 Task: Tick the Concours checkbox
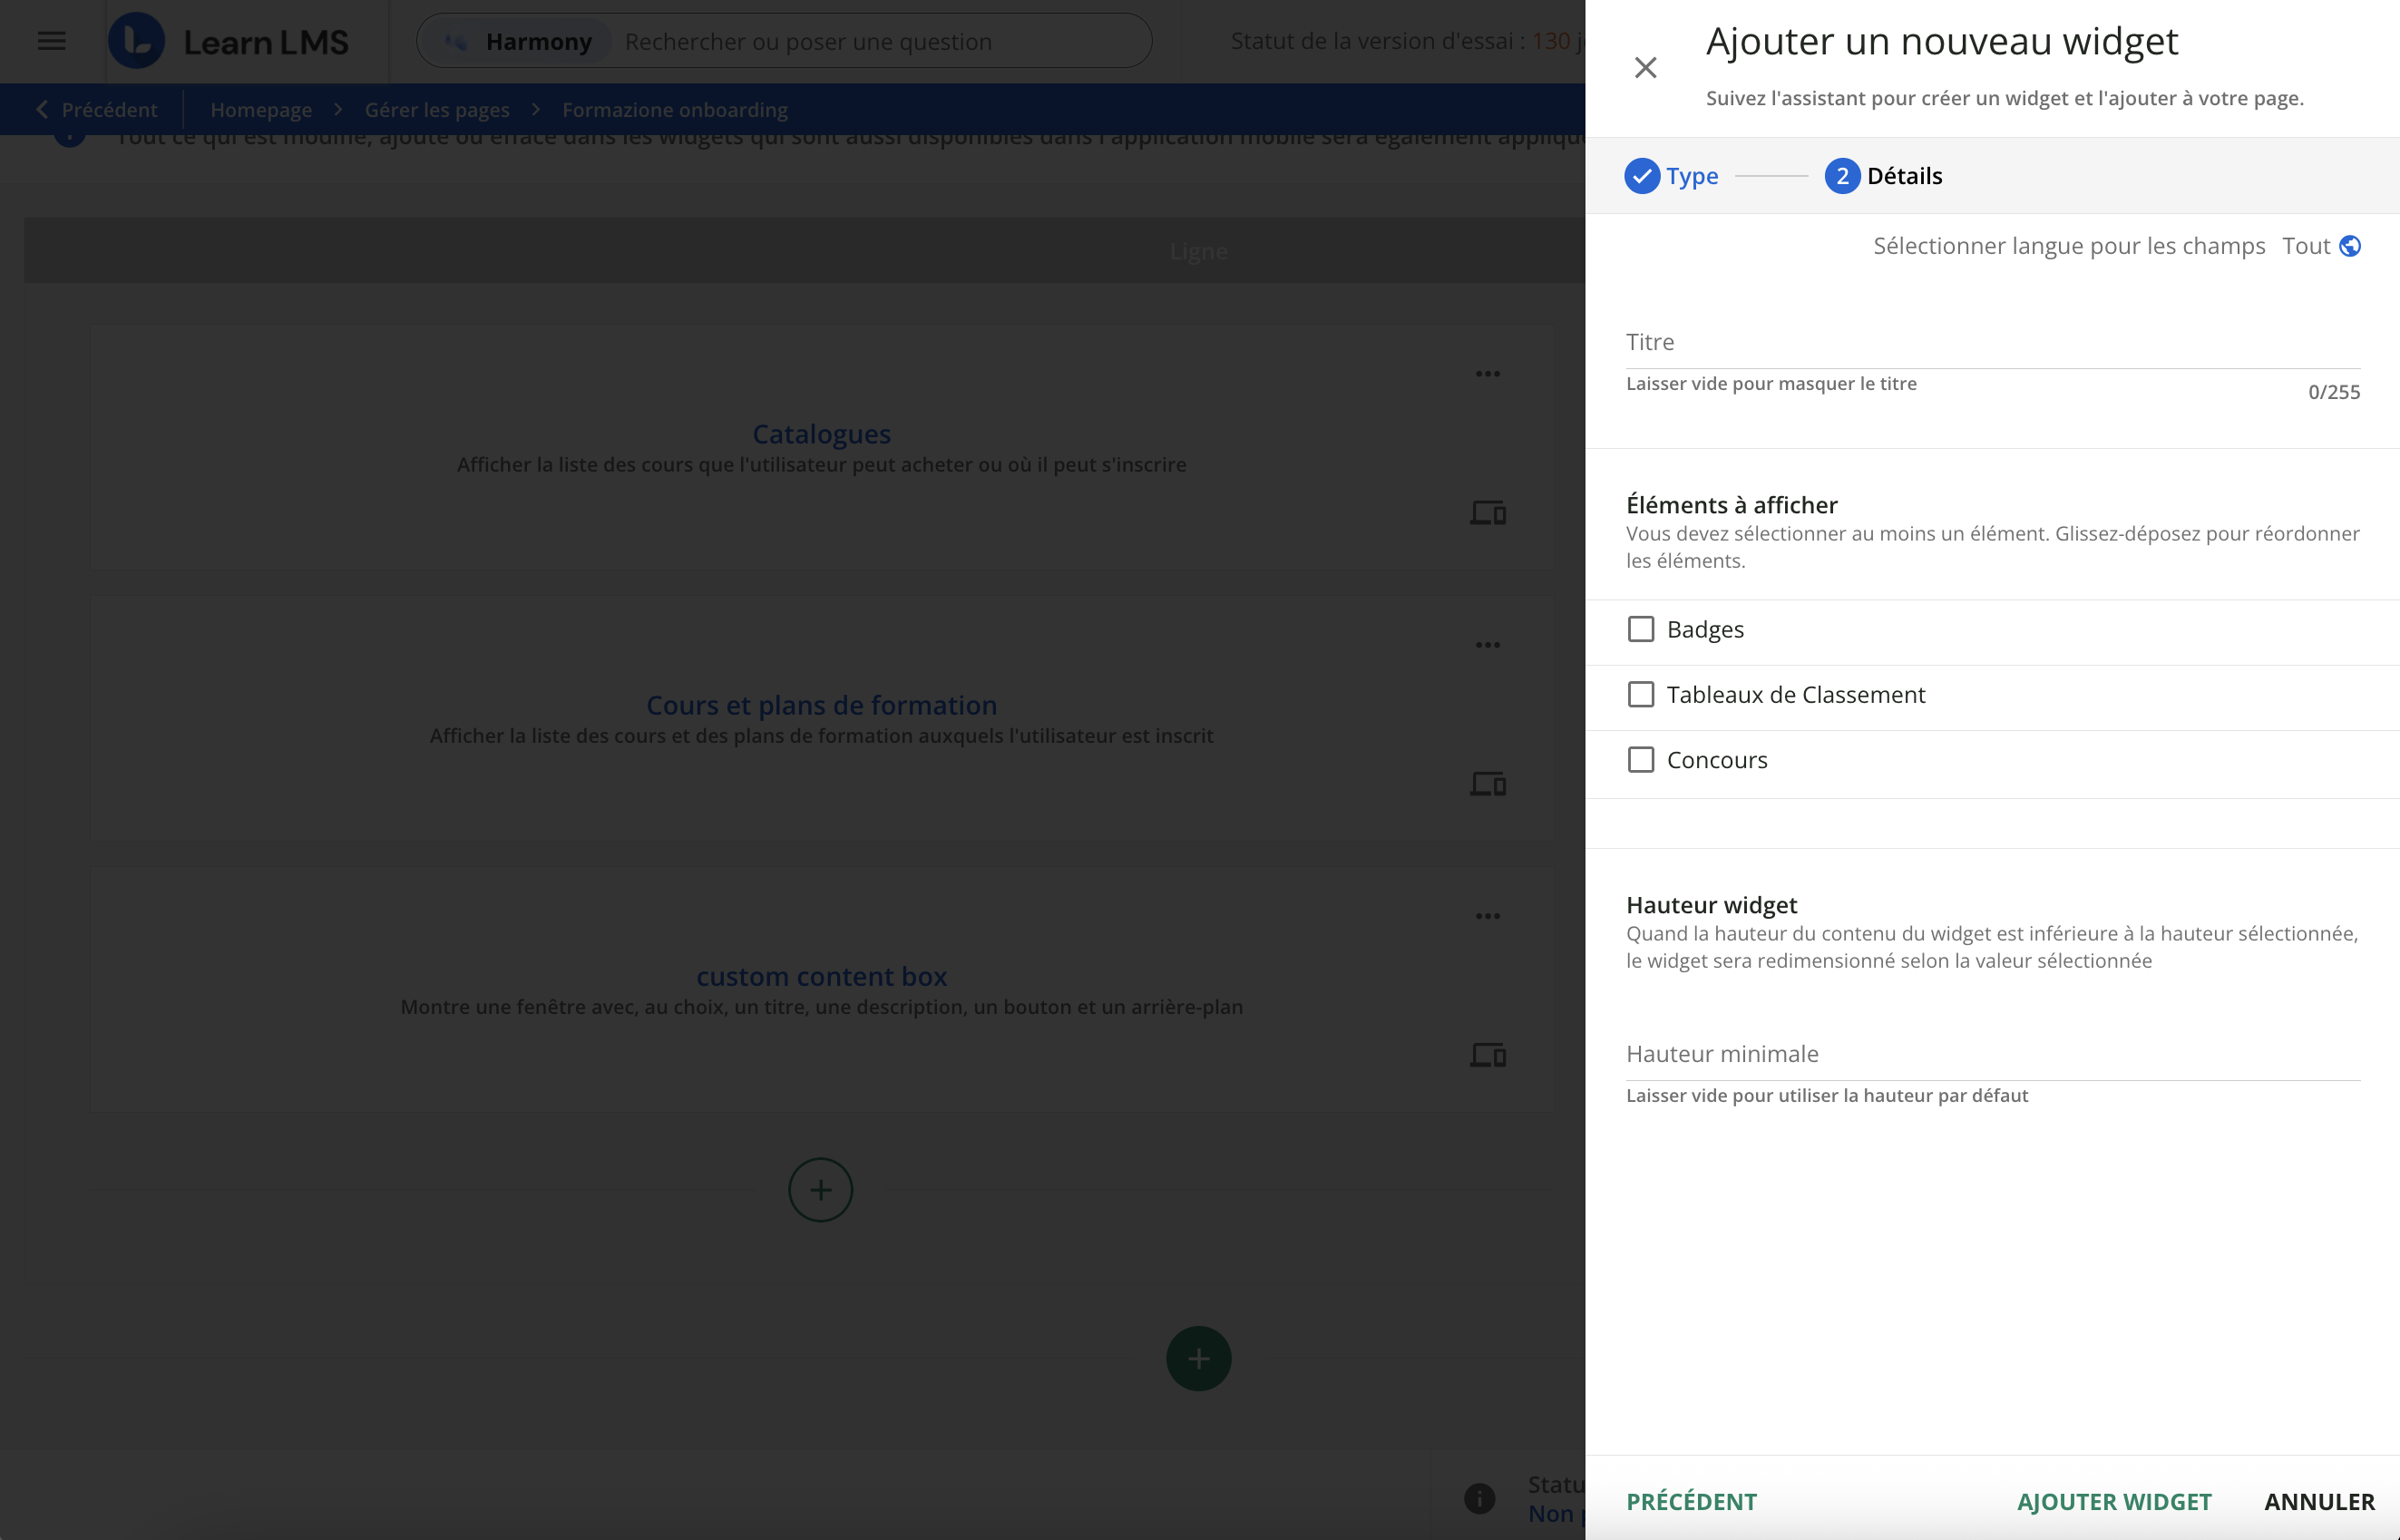pyautogui.click(x=1641, y=760)
